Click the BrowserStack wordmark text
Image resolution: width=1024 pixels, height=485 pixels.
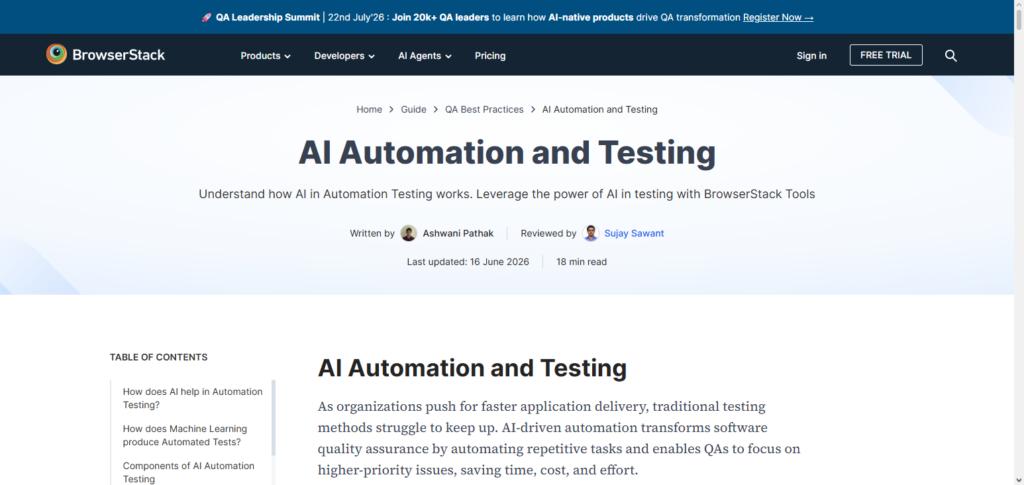[x=118, y=55]
